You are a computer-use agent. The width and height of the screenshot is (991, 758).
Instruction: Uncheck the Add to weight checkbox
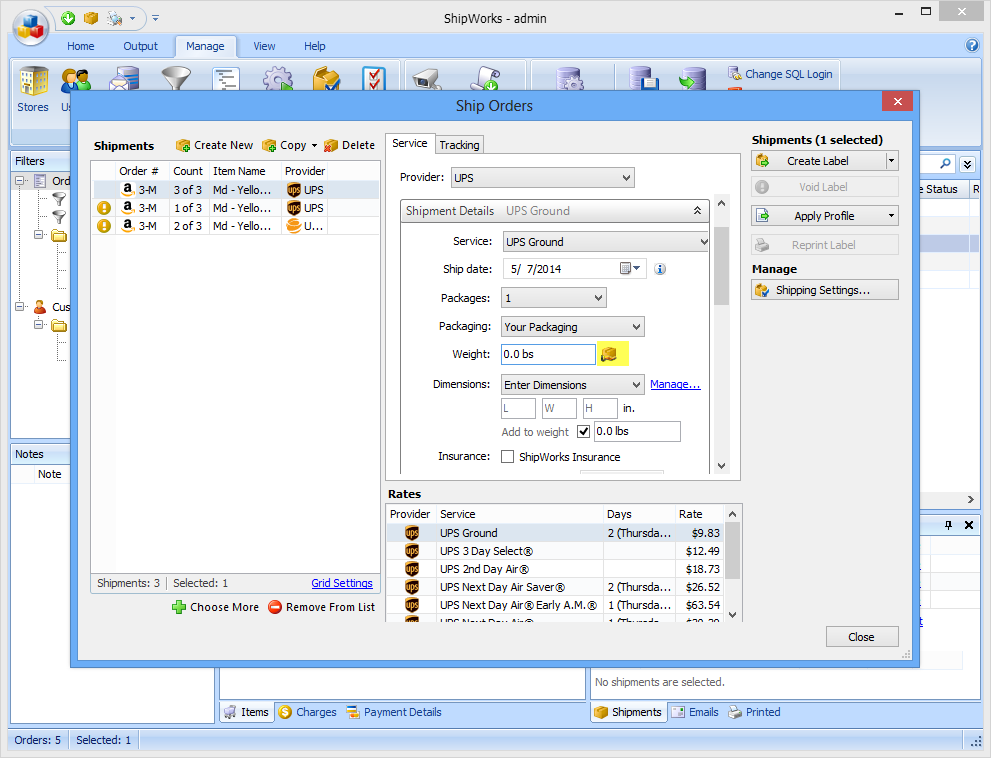tap(584, 432)
